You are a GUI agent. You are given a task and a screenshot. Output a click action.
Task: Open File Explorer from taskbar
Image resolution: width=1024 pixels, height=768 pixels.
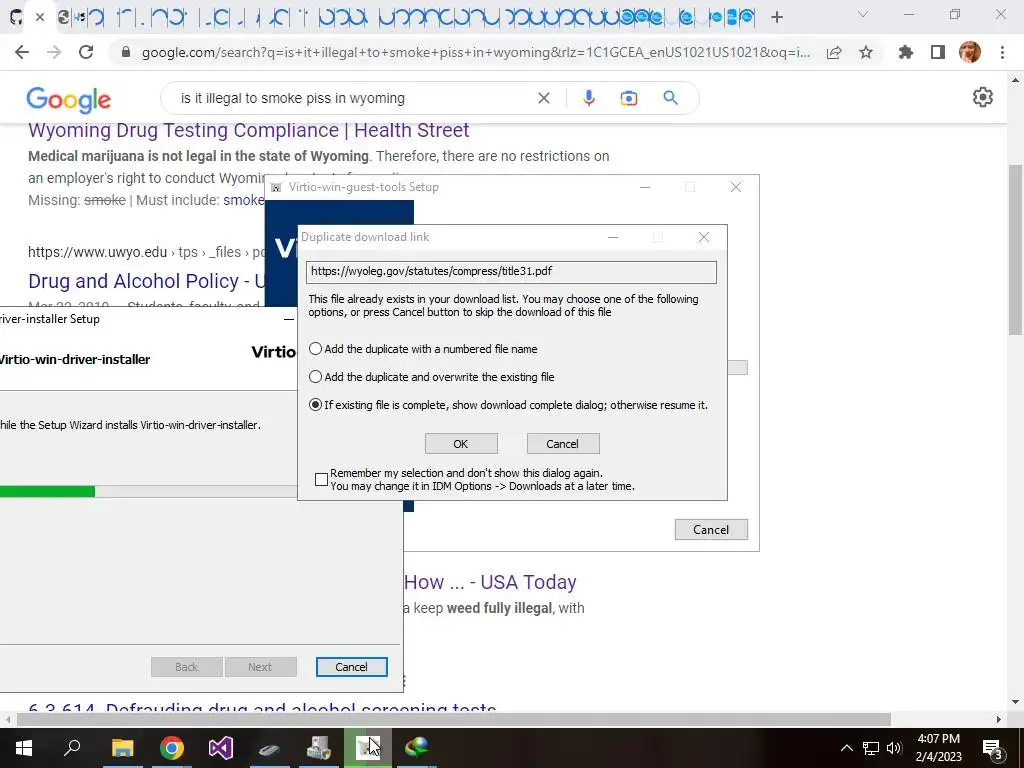[122, 748]
